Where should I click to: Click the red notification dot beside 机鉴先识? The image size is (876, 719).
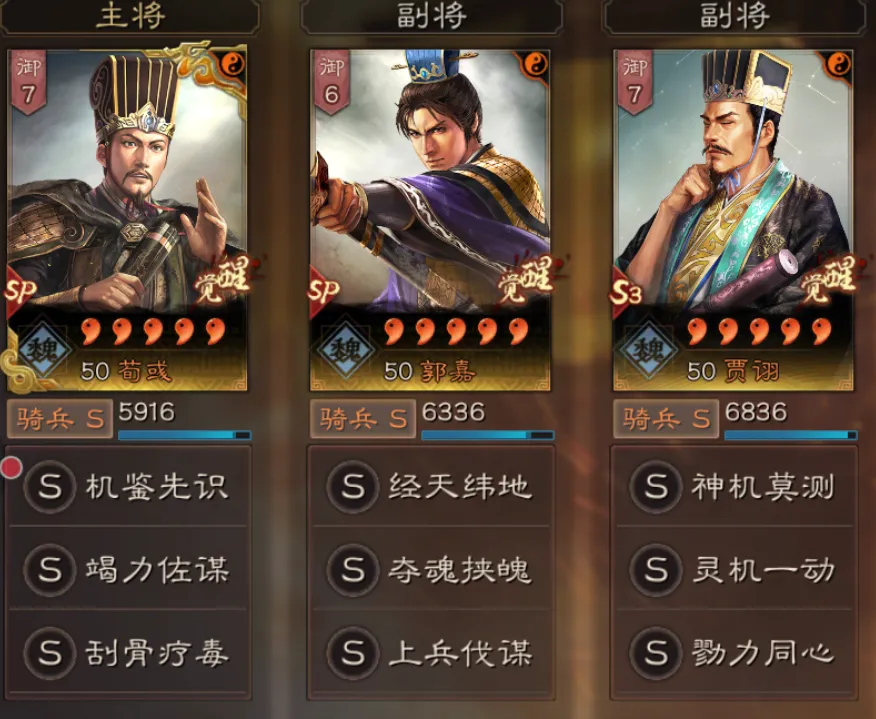coord(11,467)
